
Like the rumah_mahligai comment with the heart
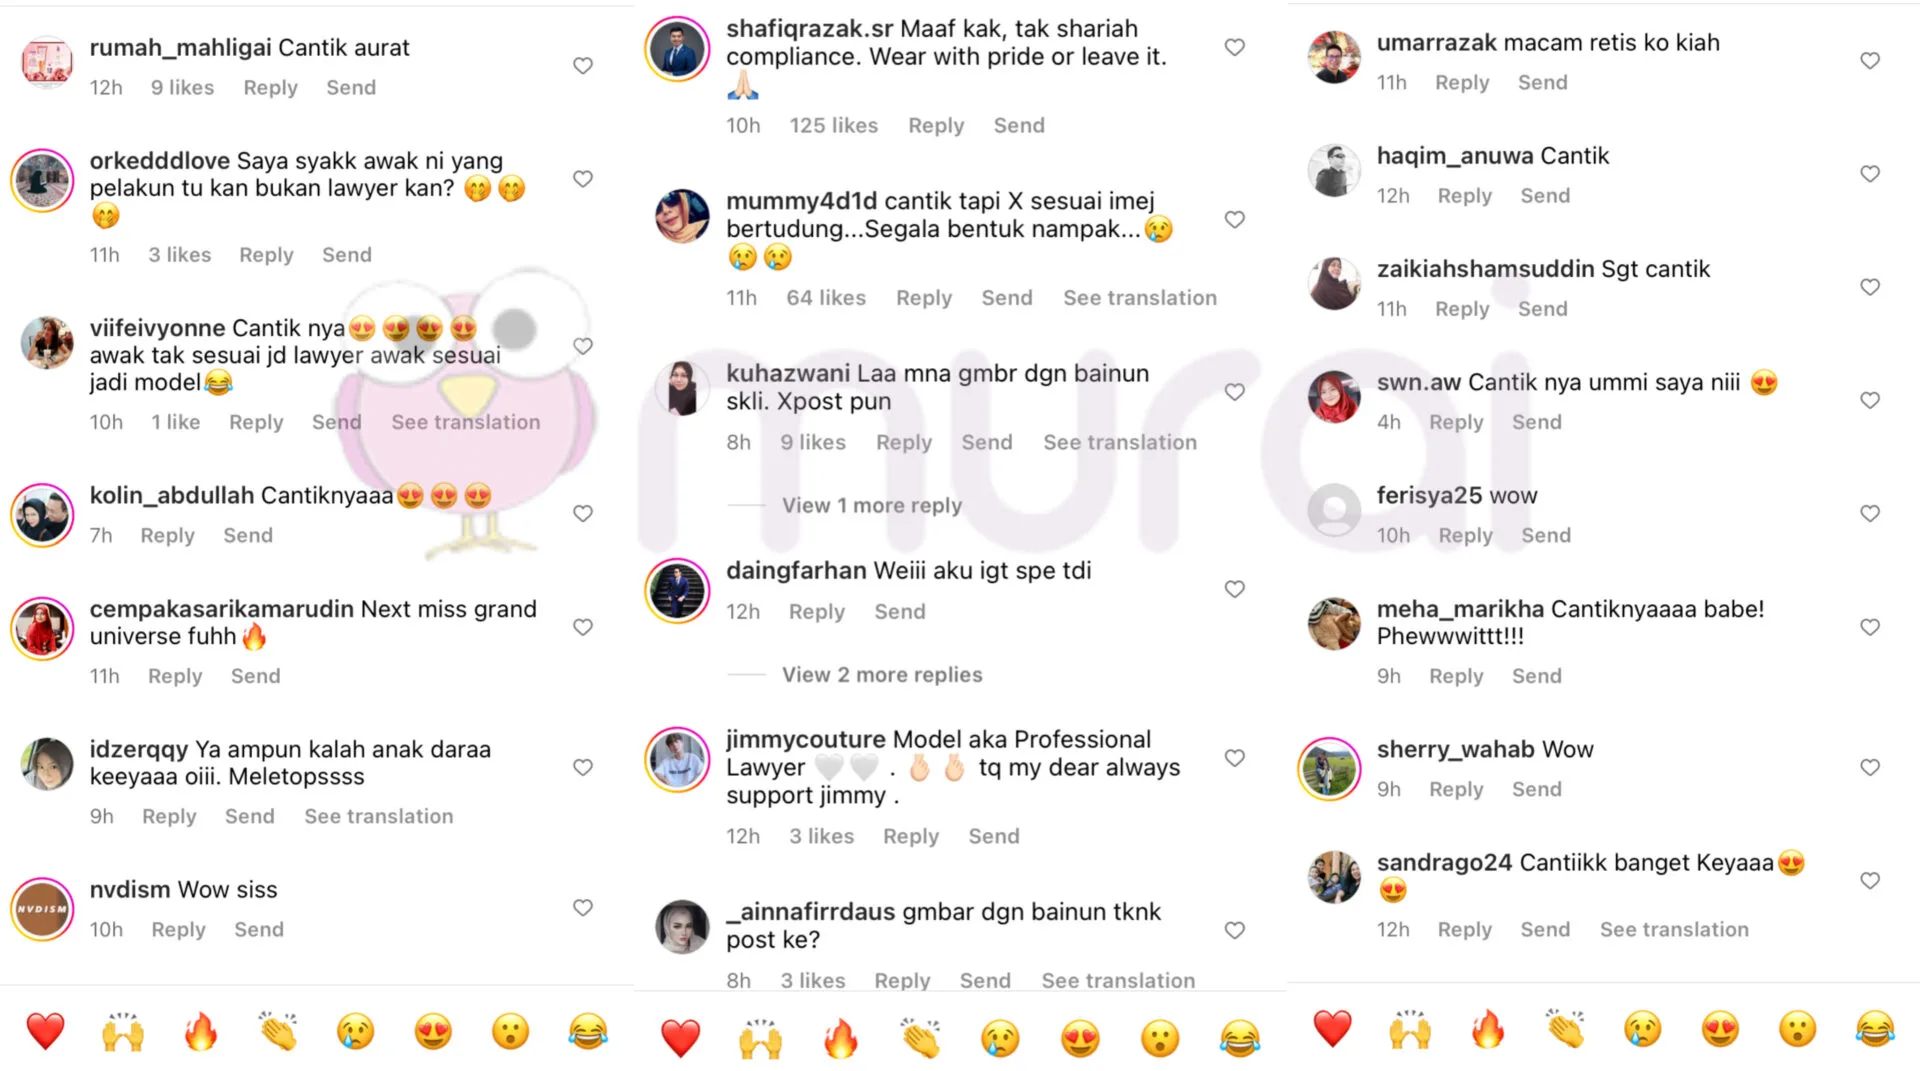click(583, 66)
